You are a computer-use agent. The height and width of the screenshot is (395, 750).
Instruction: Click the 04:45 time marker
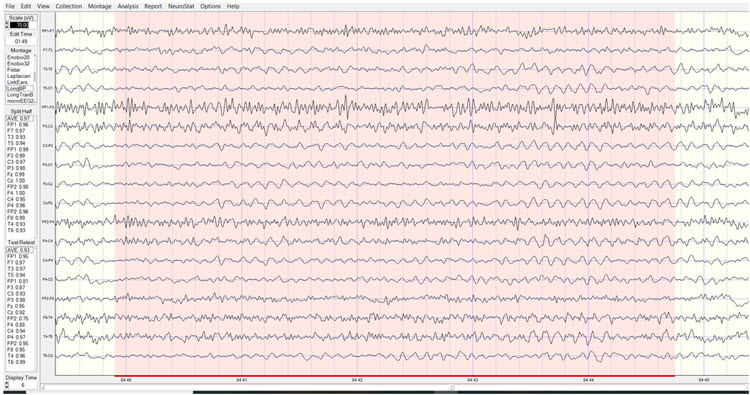point(704,380)
